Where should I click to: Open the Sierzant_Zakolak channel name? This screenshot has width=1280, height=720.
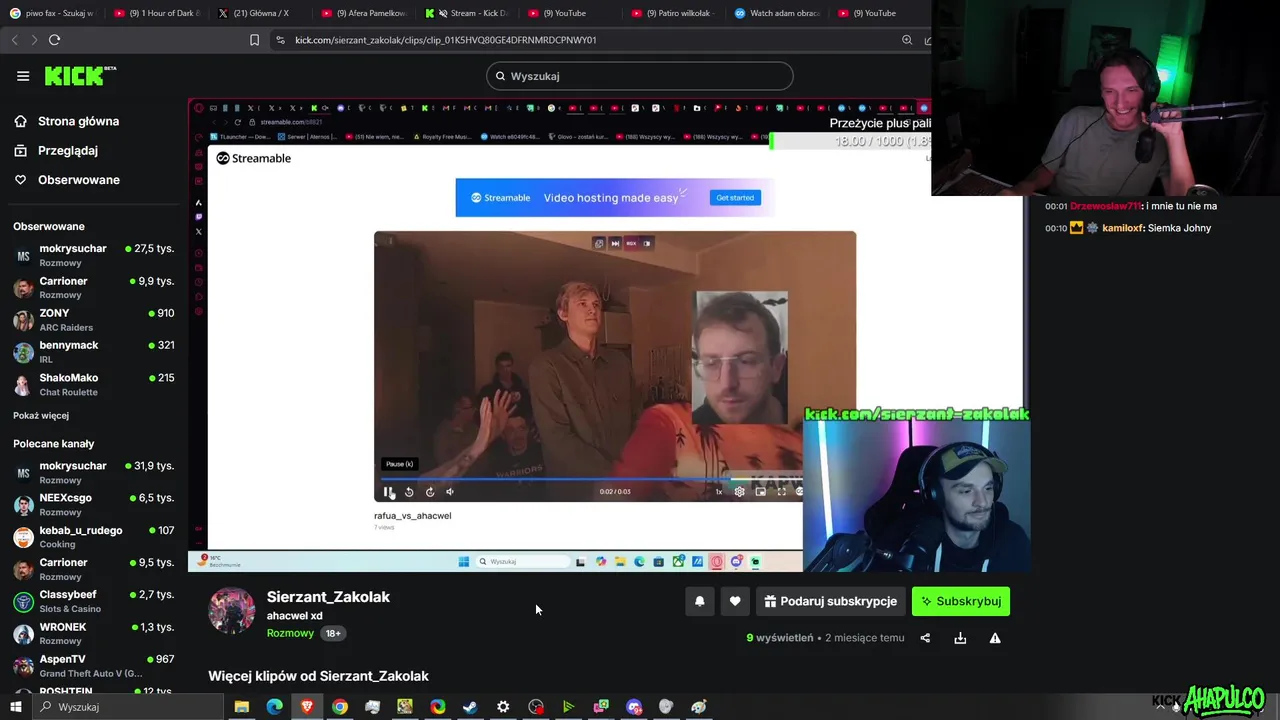pyautogui.click(x=328, y=597)
